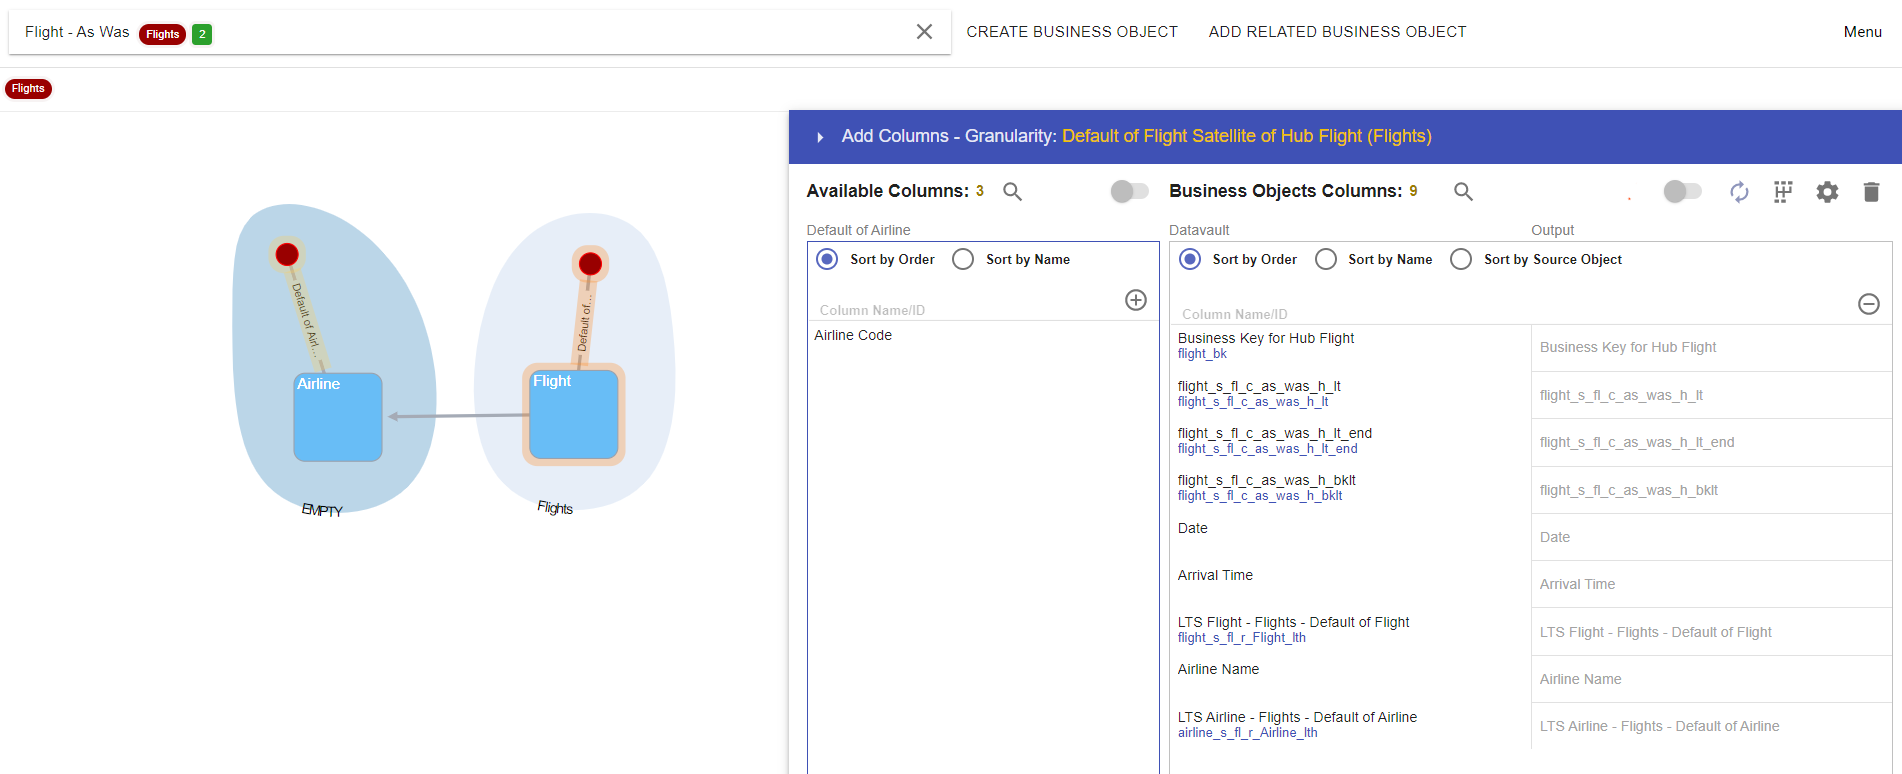Clear the Flight - As Was search with X
Screen dimensions: 1902x774
click(x=924, y=32)
